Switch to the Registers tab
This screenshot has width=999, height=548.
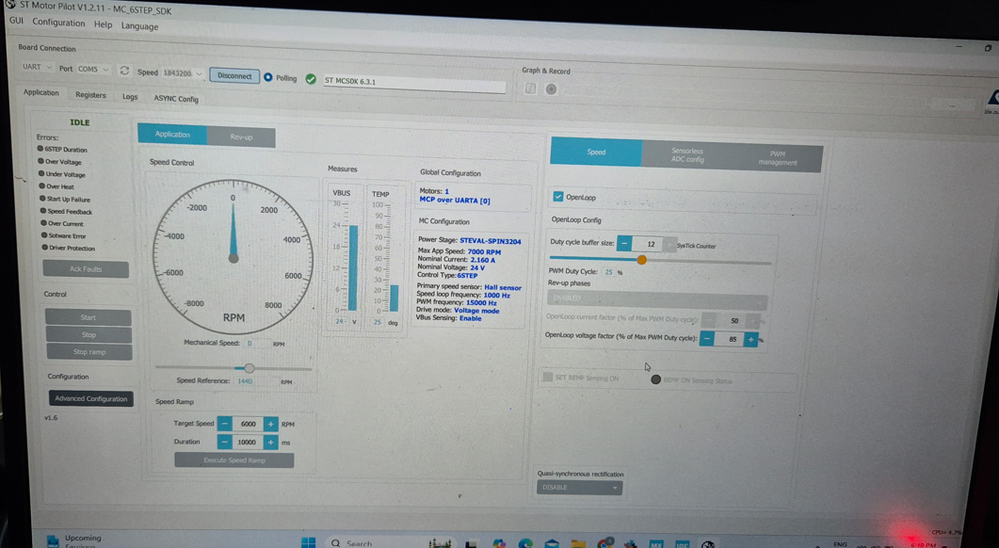click(90, 95)
